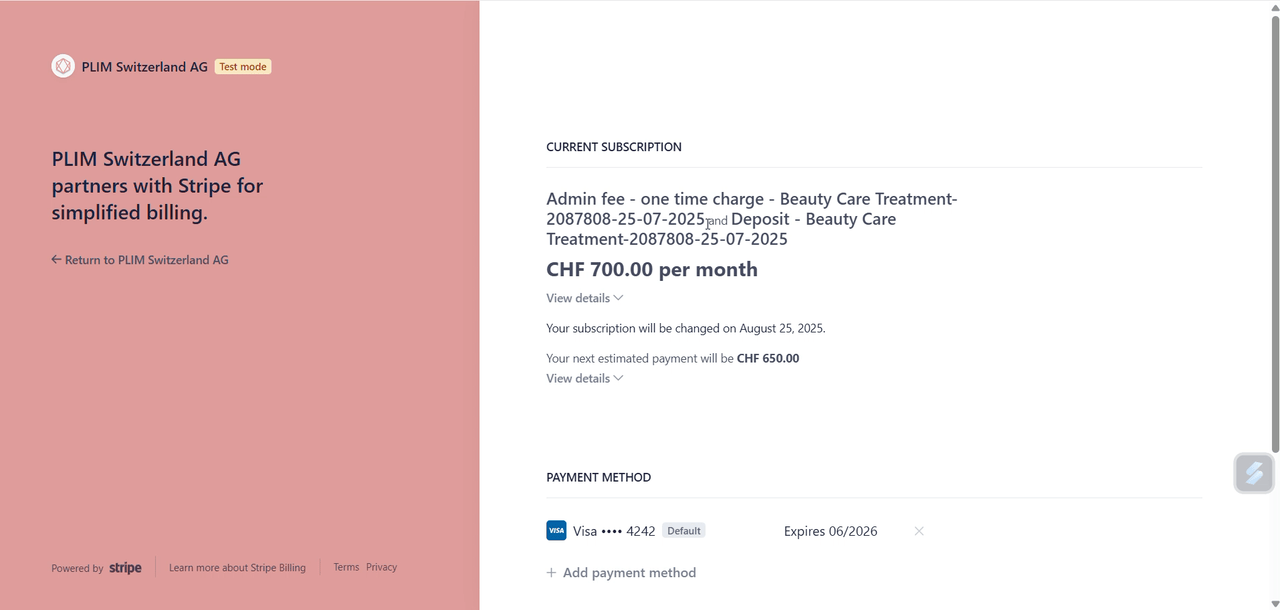Click the plus icon for adding payment
This screenshot has width=1280, height=610.
551,573
